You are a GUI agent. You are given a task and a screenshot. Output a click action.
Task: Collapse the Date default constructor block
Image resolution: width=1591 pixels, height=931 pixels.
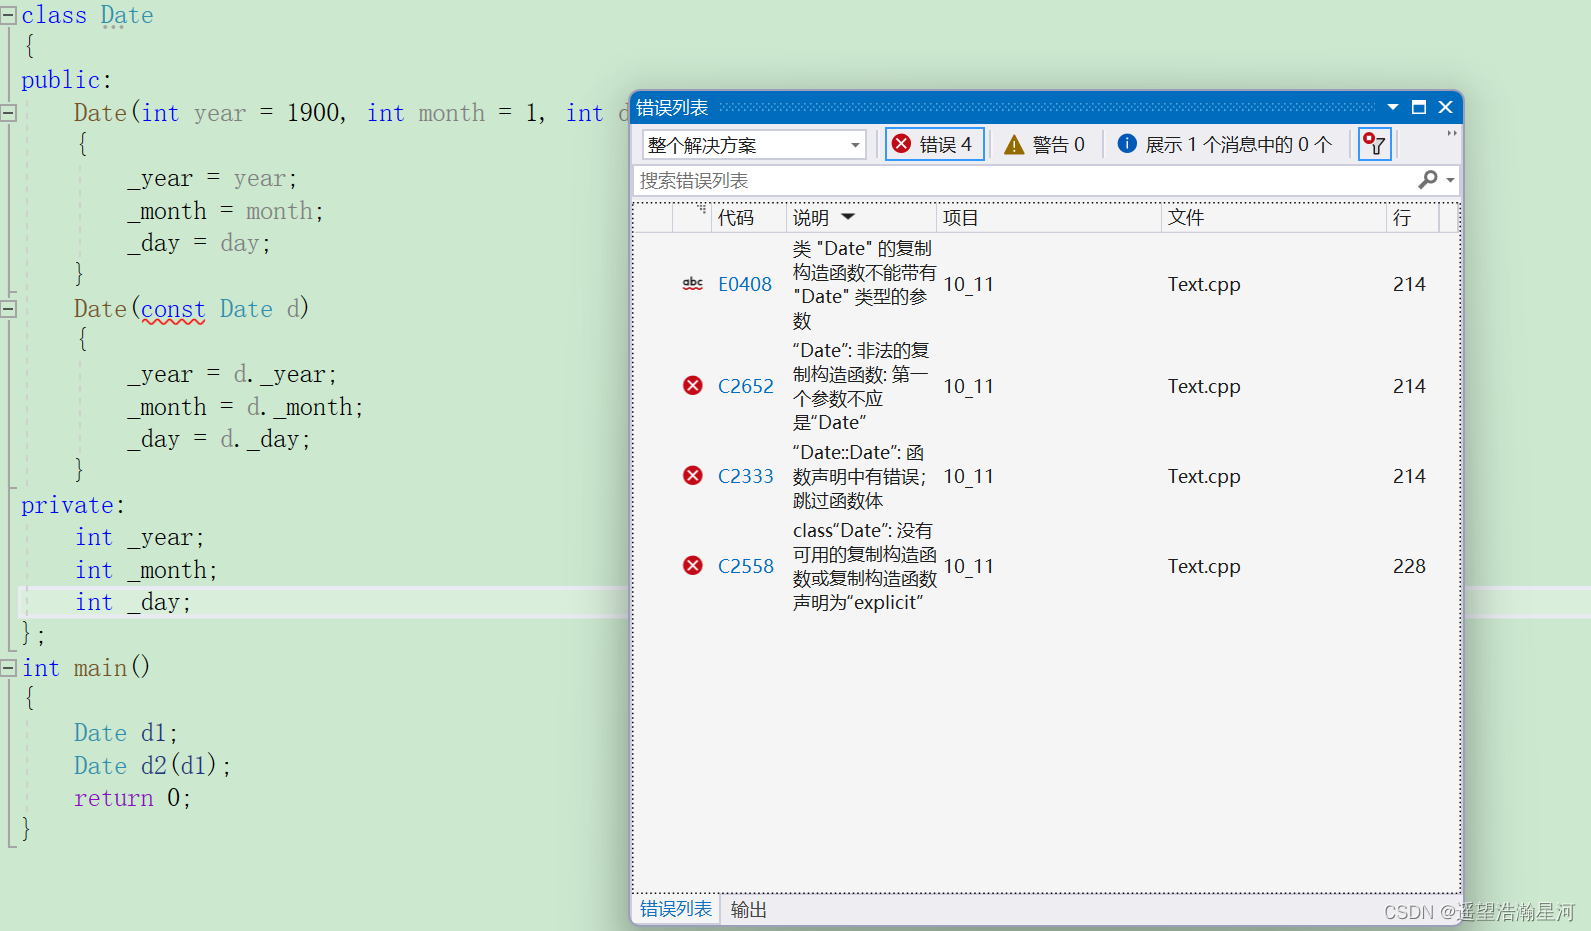(x=8, y=113)
